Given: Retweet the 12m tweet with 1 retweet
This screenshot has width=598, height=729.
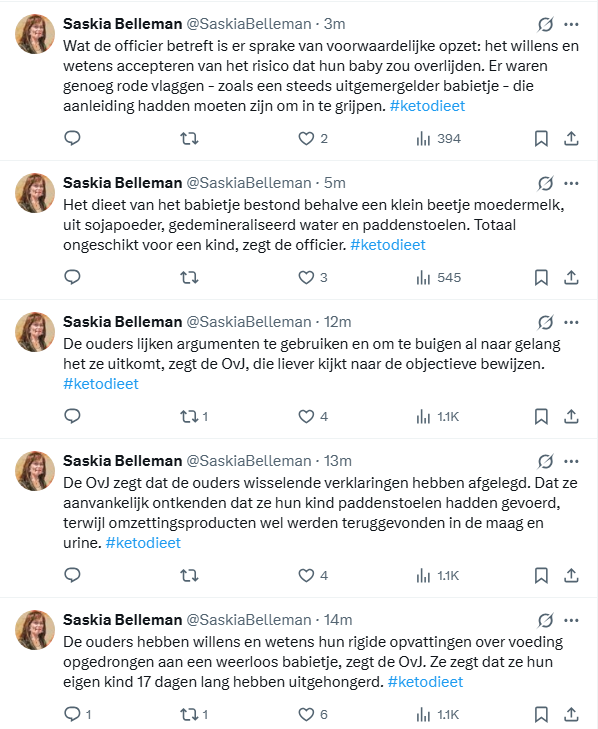Looking at the screenshot, I should coord(194,416).
